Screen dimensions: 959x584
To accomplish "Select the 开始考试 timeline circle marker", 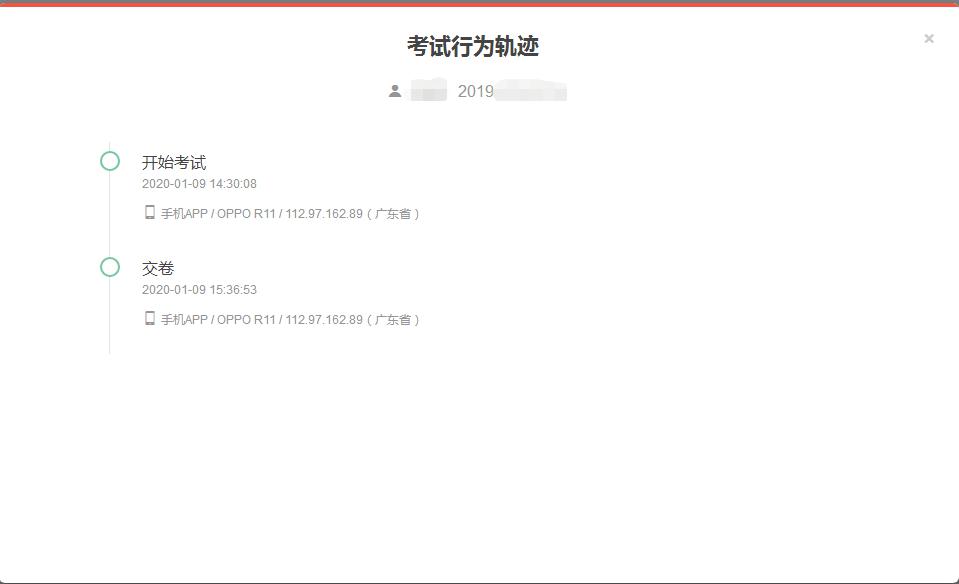I will click(x=110, y=161).
